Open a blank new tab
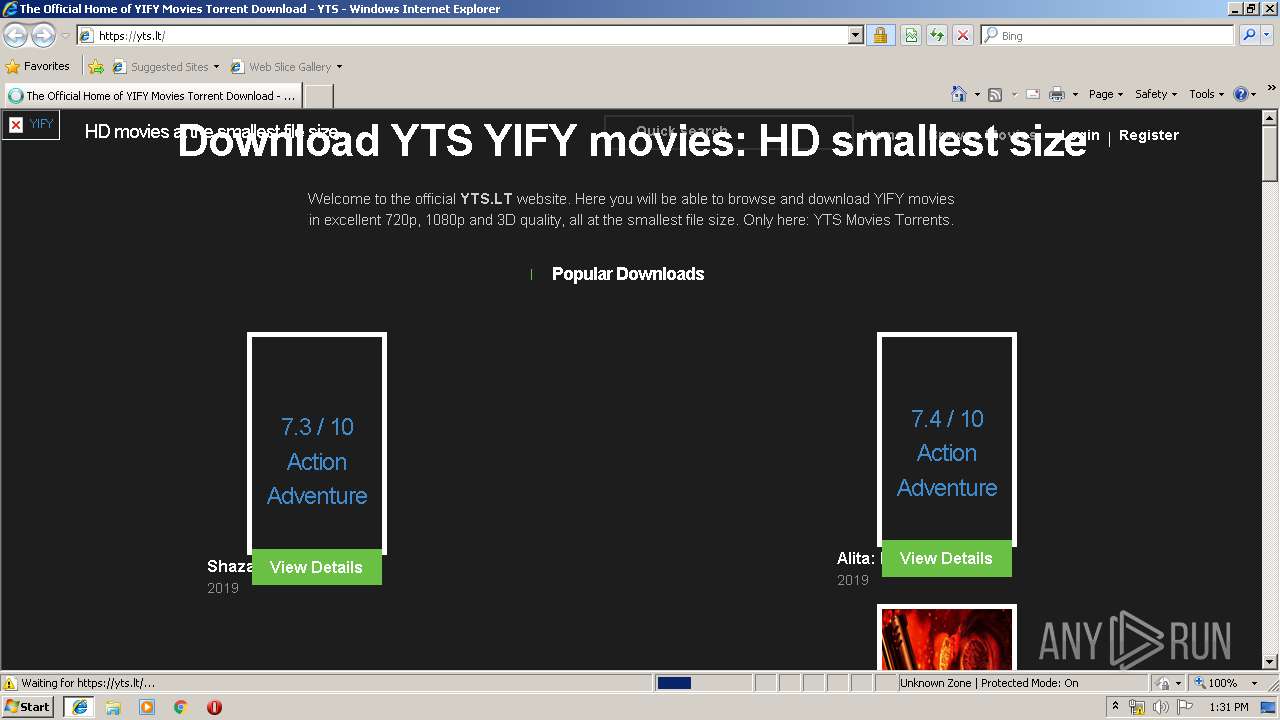 (x=318, y=96)
